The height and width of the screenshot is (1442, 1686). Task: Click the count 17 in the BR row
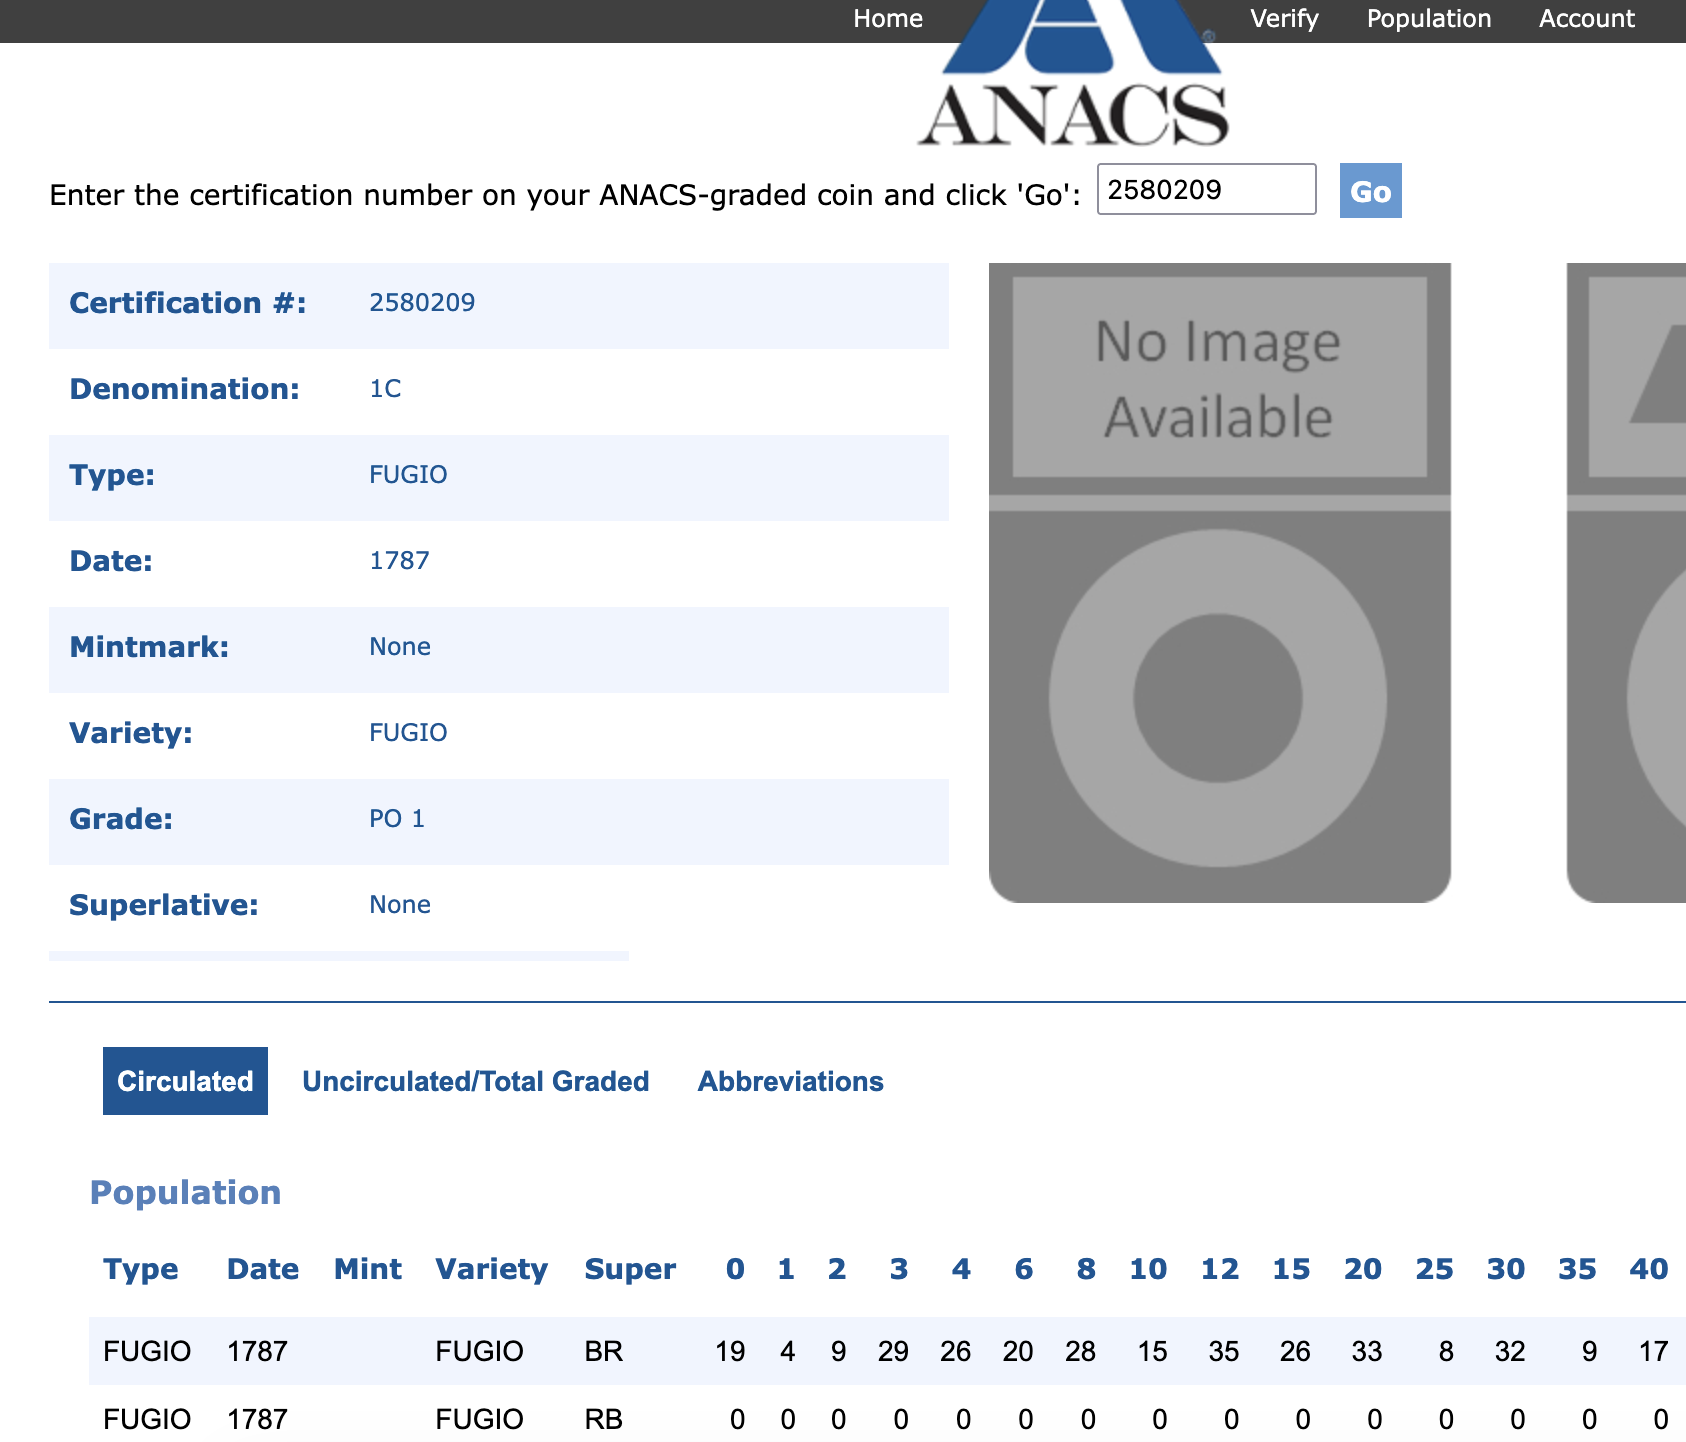(1654, 1352)
